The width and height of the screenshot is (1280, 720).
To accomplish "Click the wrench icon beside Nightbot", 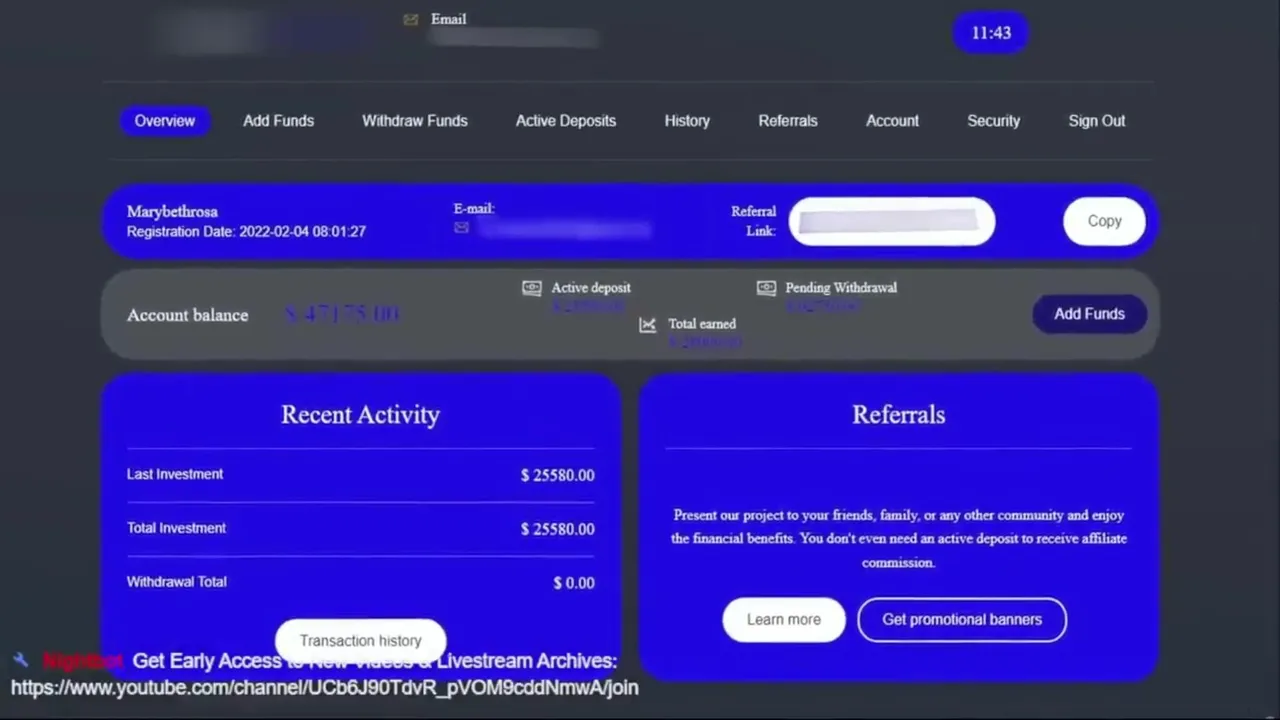I will [21, 661].
